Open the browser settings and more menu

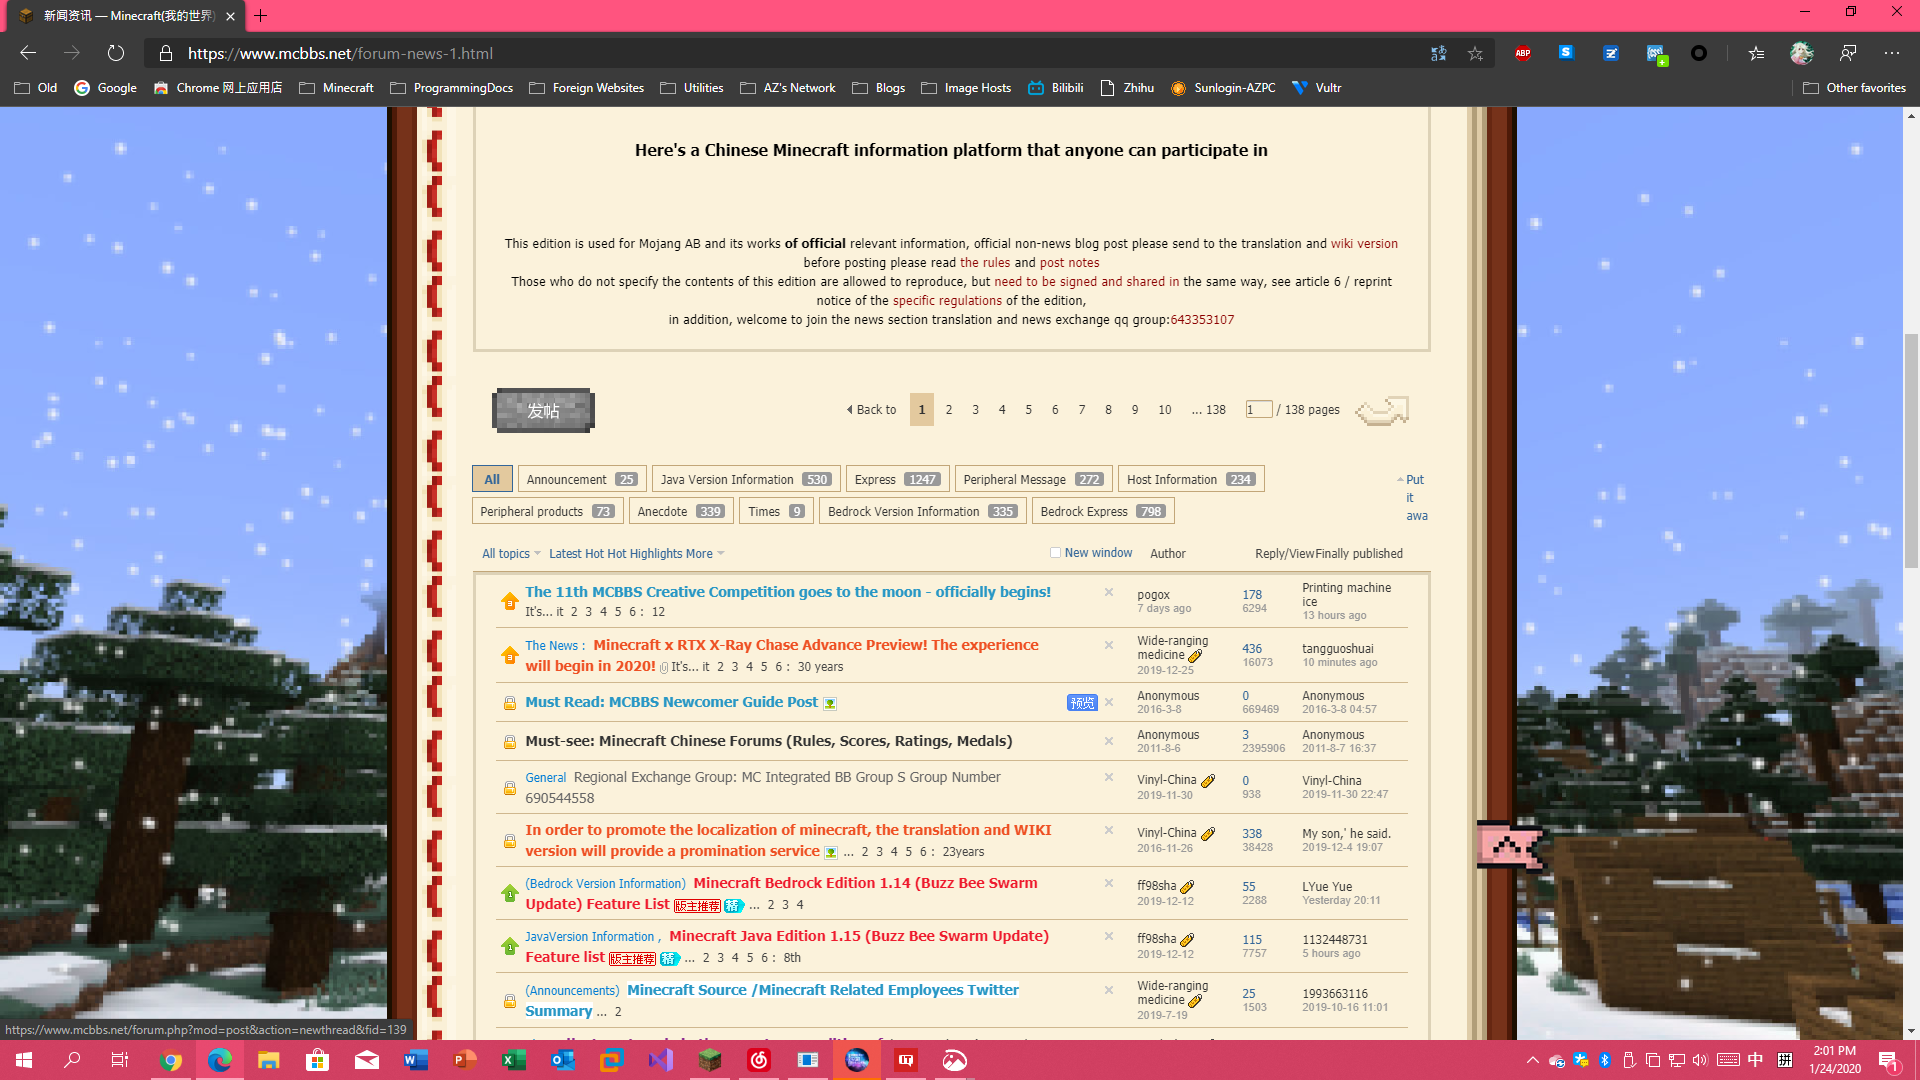1891,53
